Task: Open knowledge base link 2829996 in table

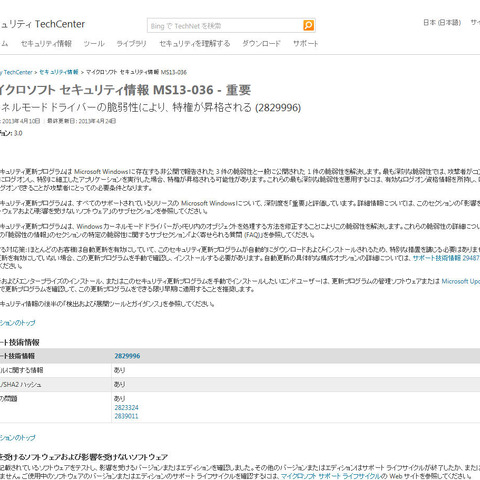Action: 127,356
